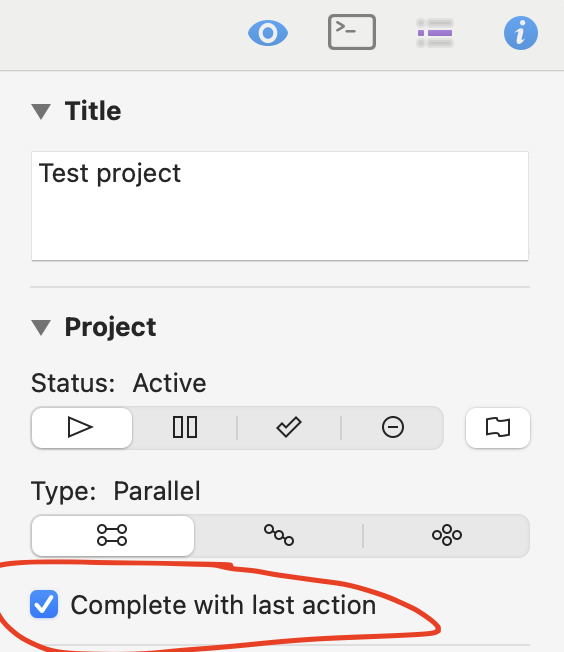564x652 pixels.
Task: Click the Project section heading
Action: [x=110, y=327]
